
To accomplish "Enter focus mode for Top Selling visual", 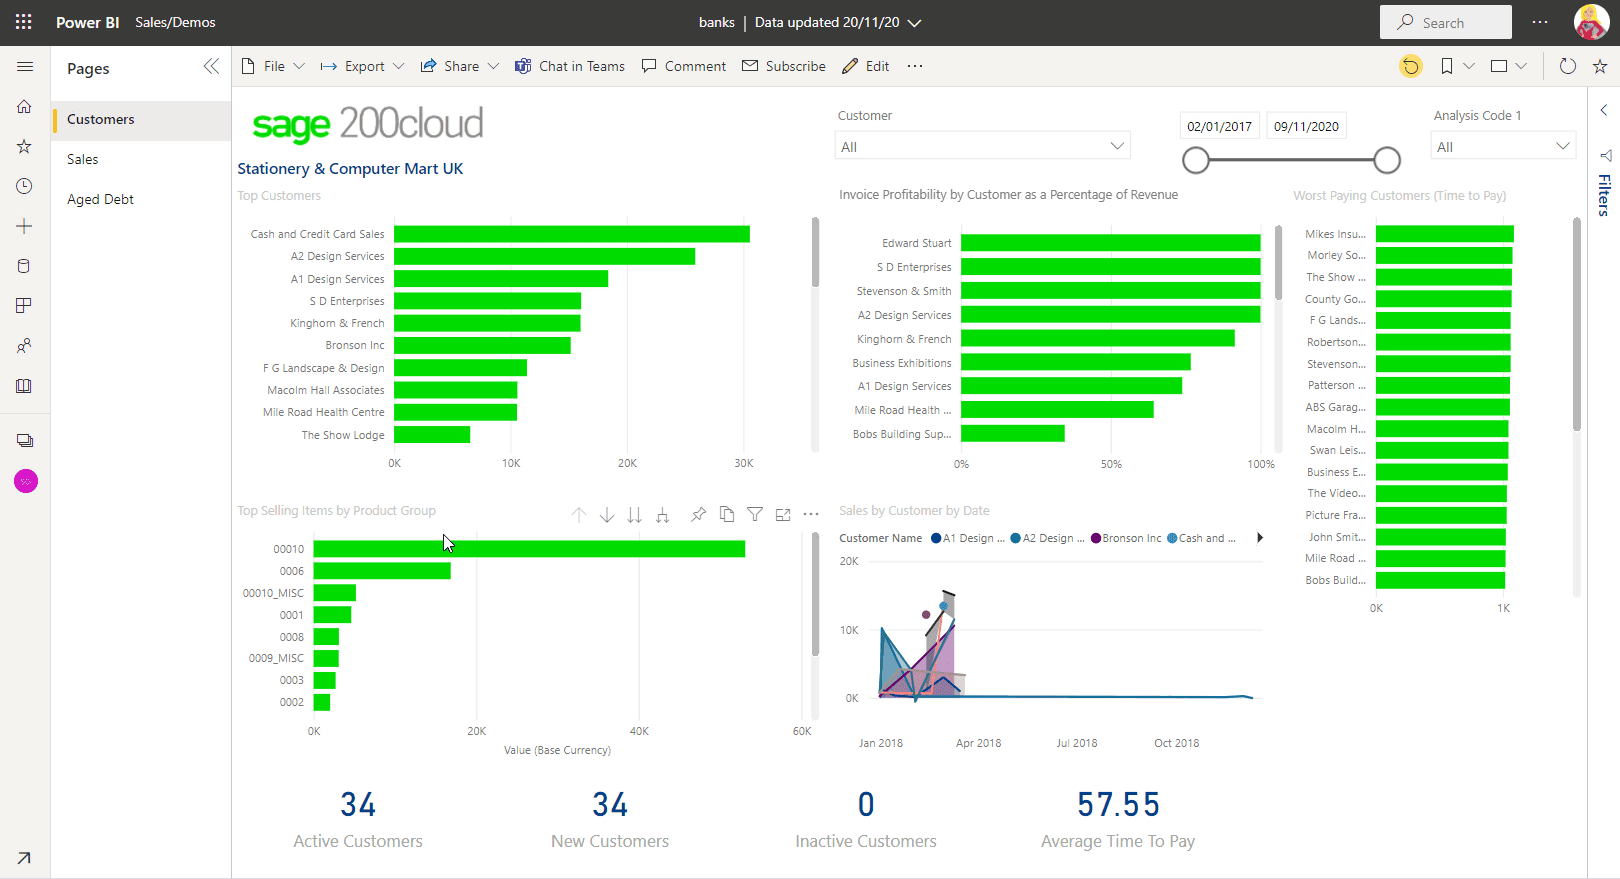I will 783,515.
